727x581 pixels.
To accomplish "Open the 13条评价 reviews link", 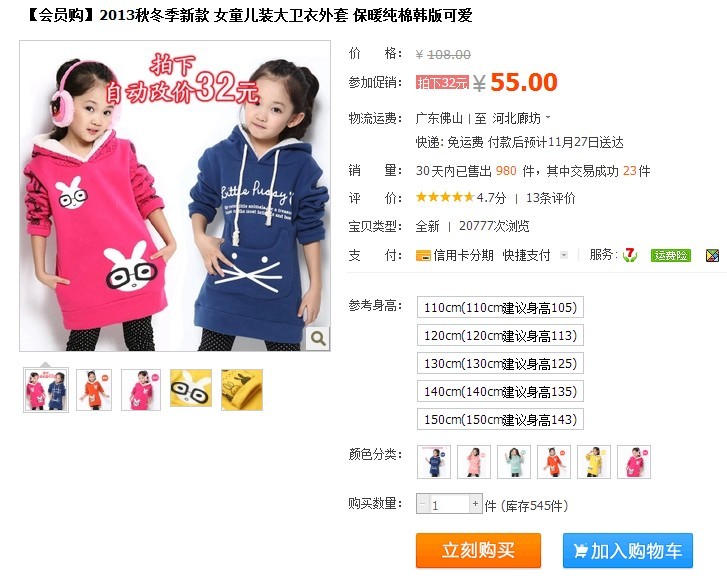I will 550,198.
